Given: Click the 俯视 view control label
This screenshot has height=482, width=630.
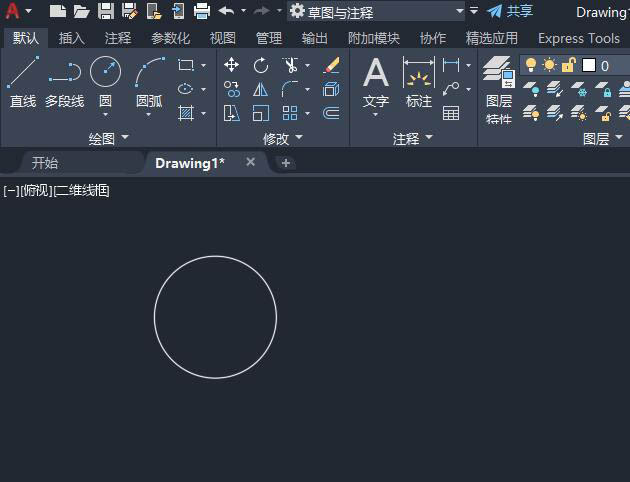Looking at the screenshot, I should [36, 191].
